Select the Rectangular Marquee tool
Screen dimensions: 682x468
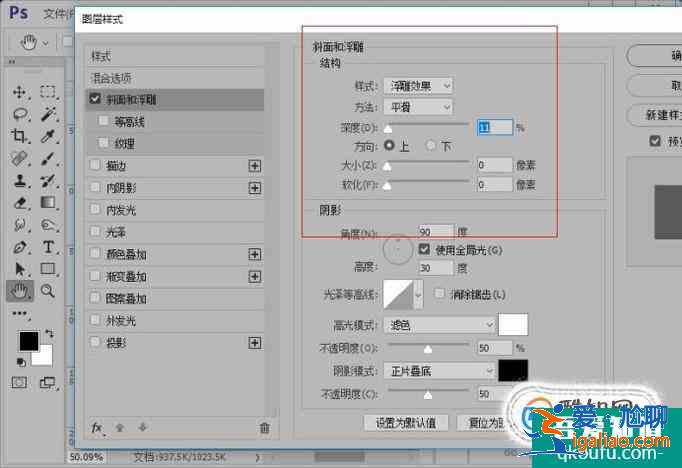click(48, 92)
